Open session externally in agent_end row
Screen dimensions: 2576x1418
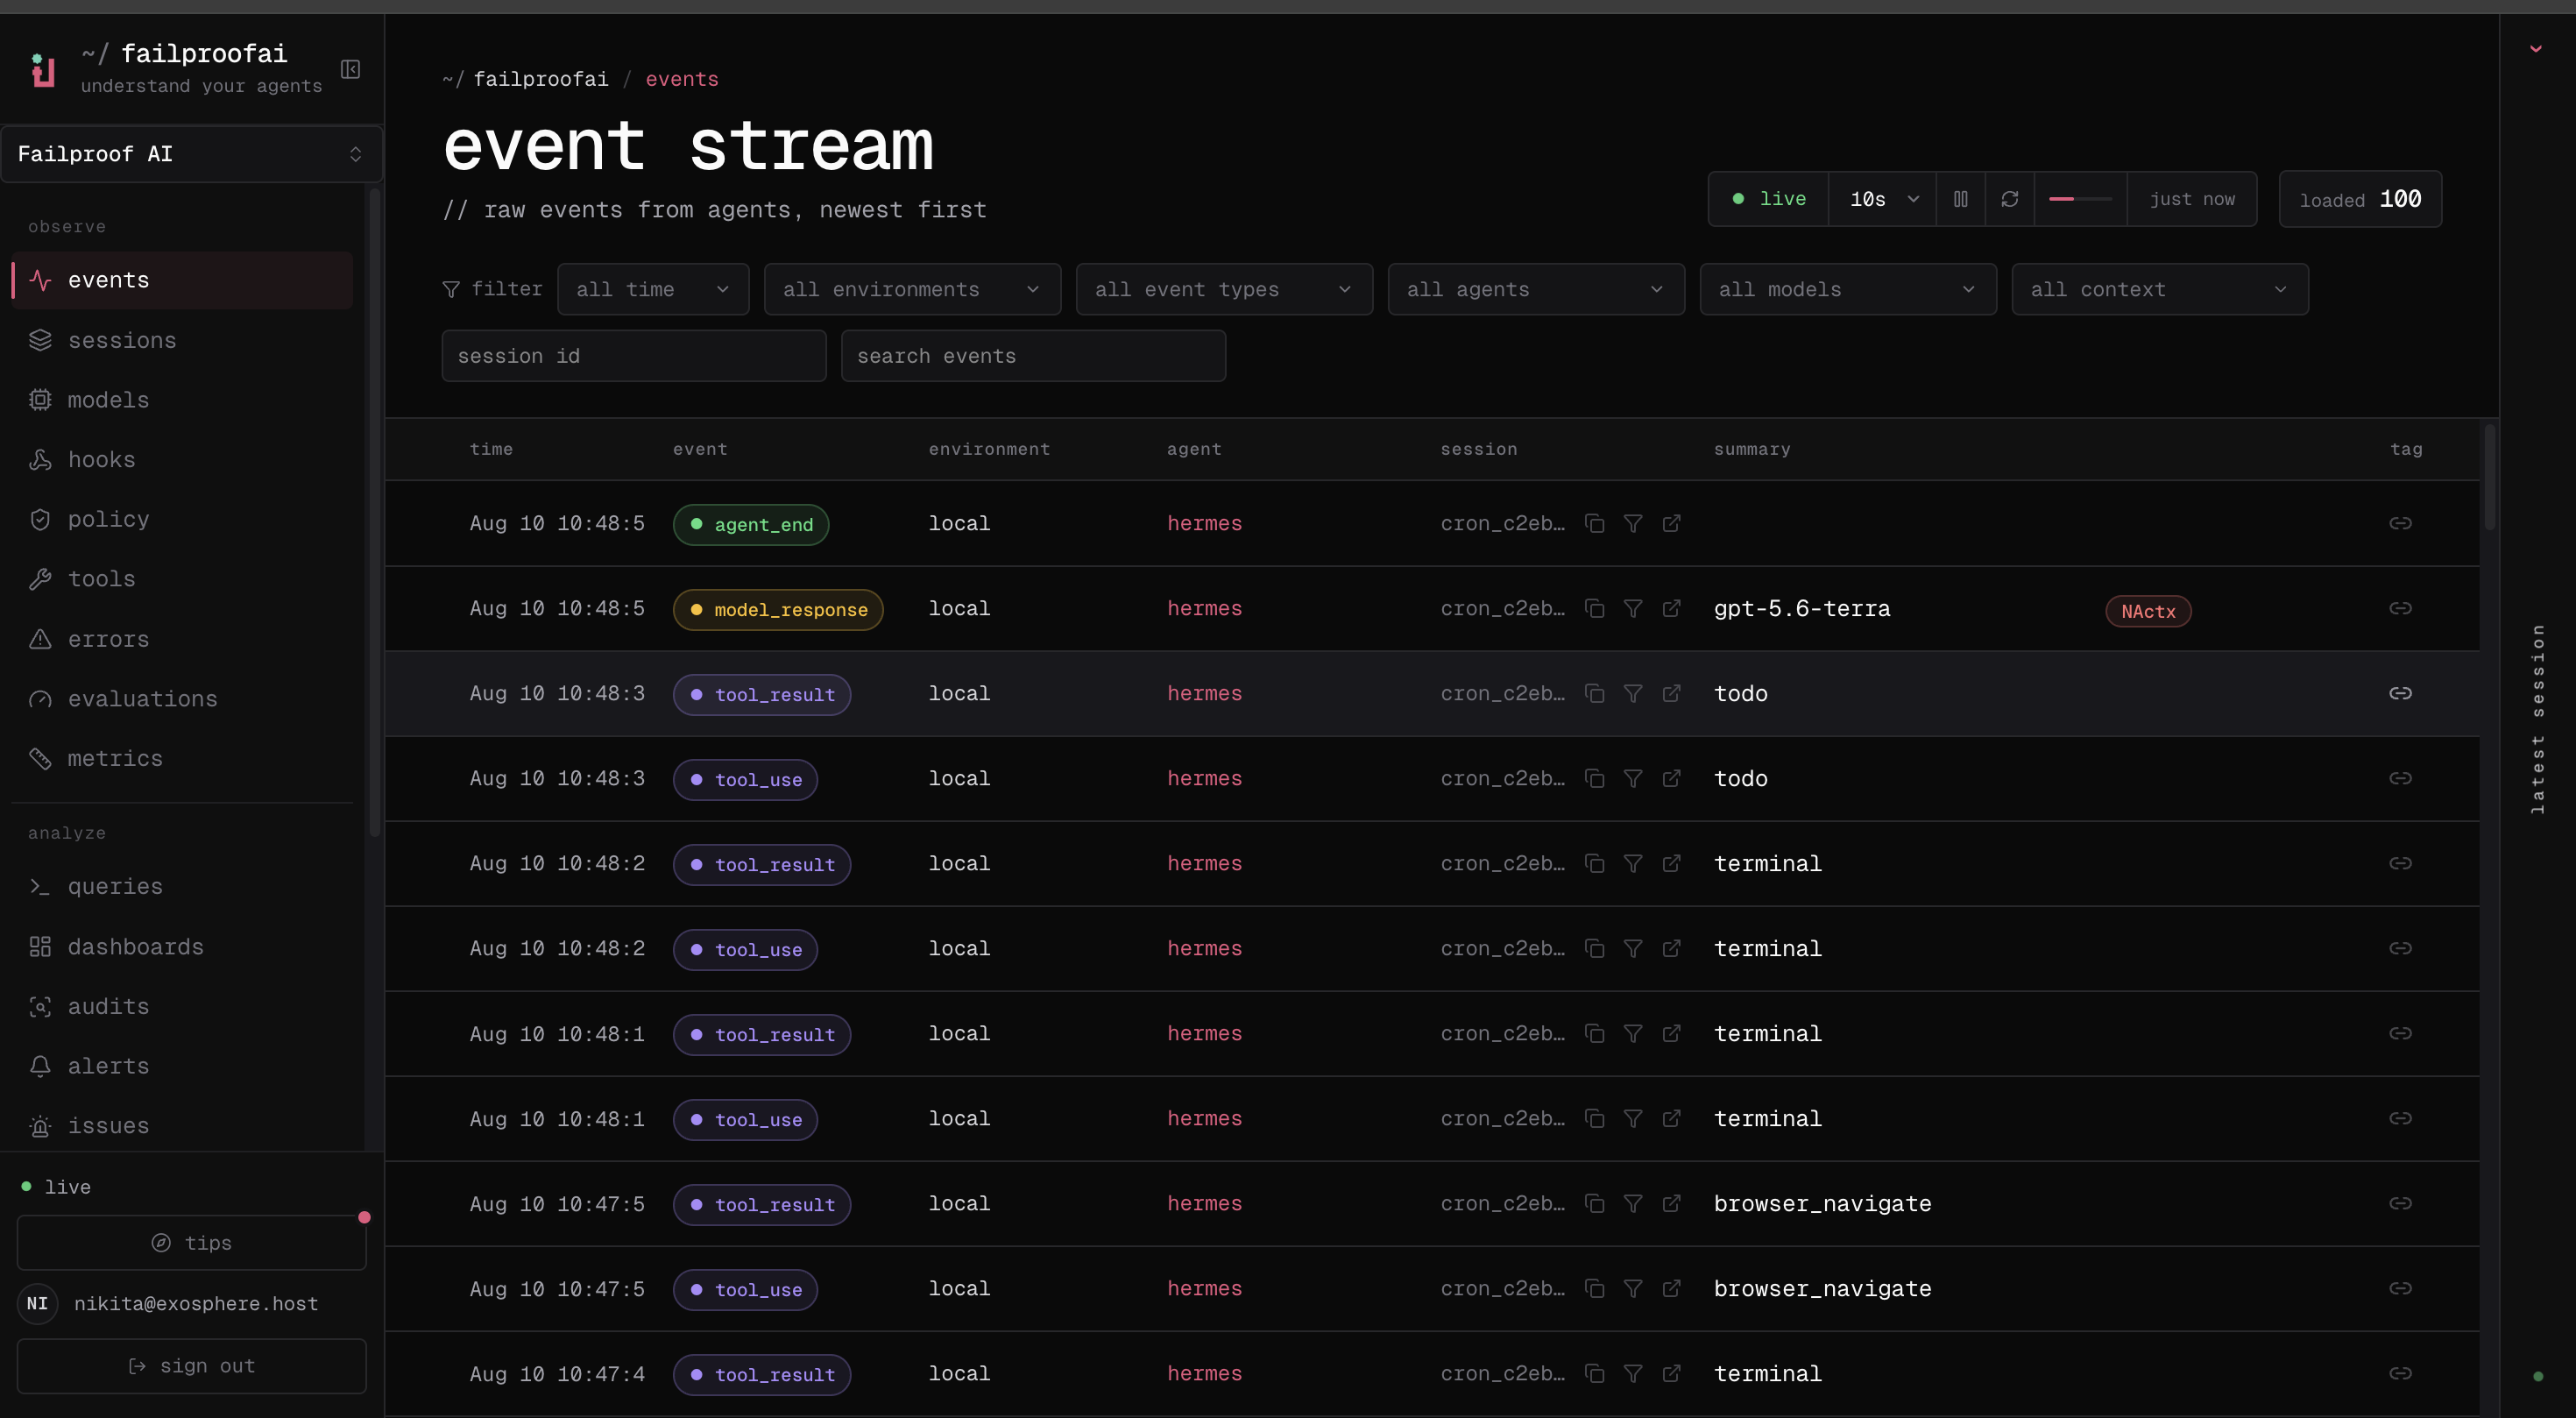[x=1671, y=523]
